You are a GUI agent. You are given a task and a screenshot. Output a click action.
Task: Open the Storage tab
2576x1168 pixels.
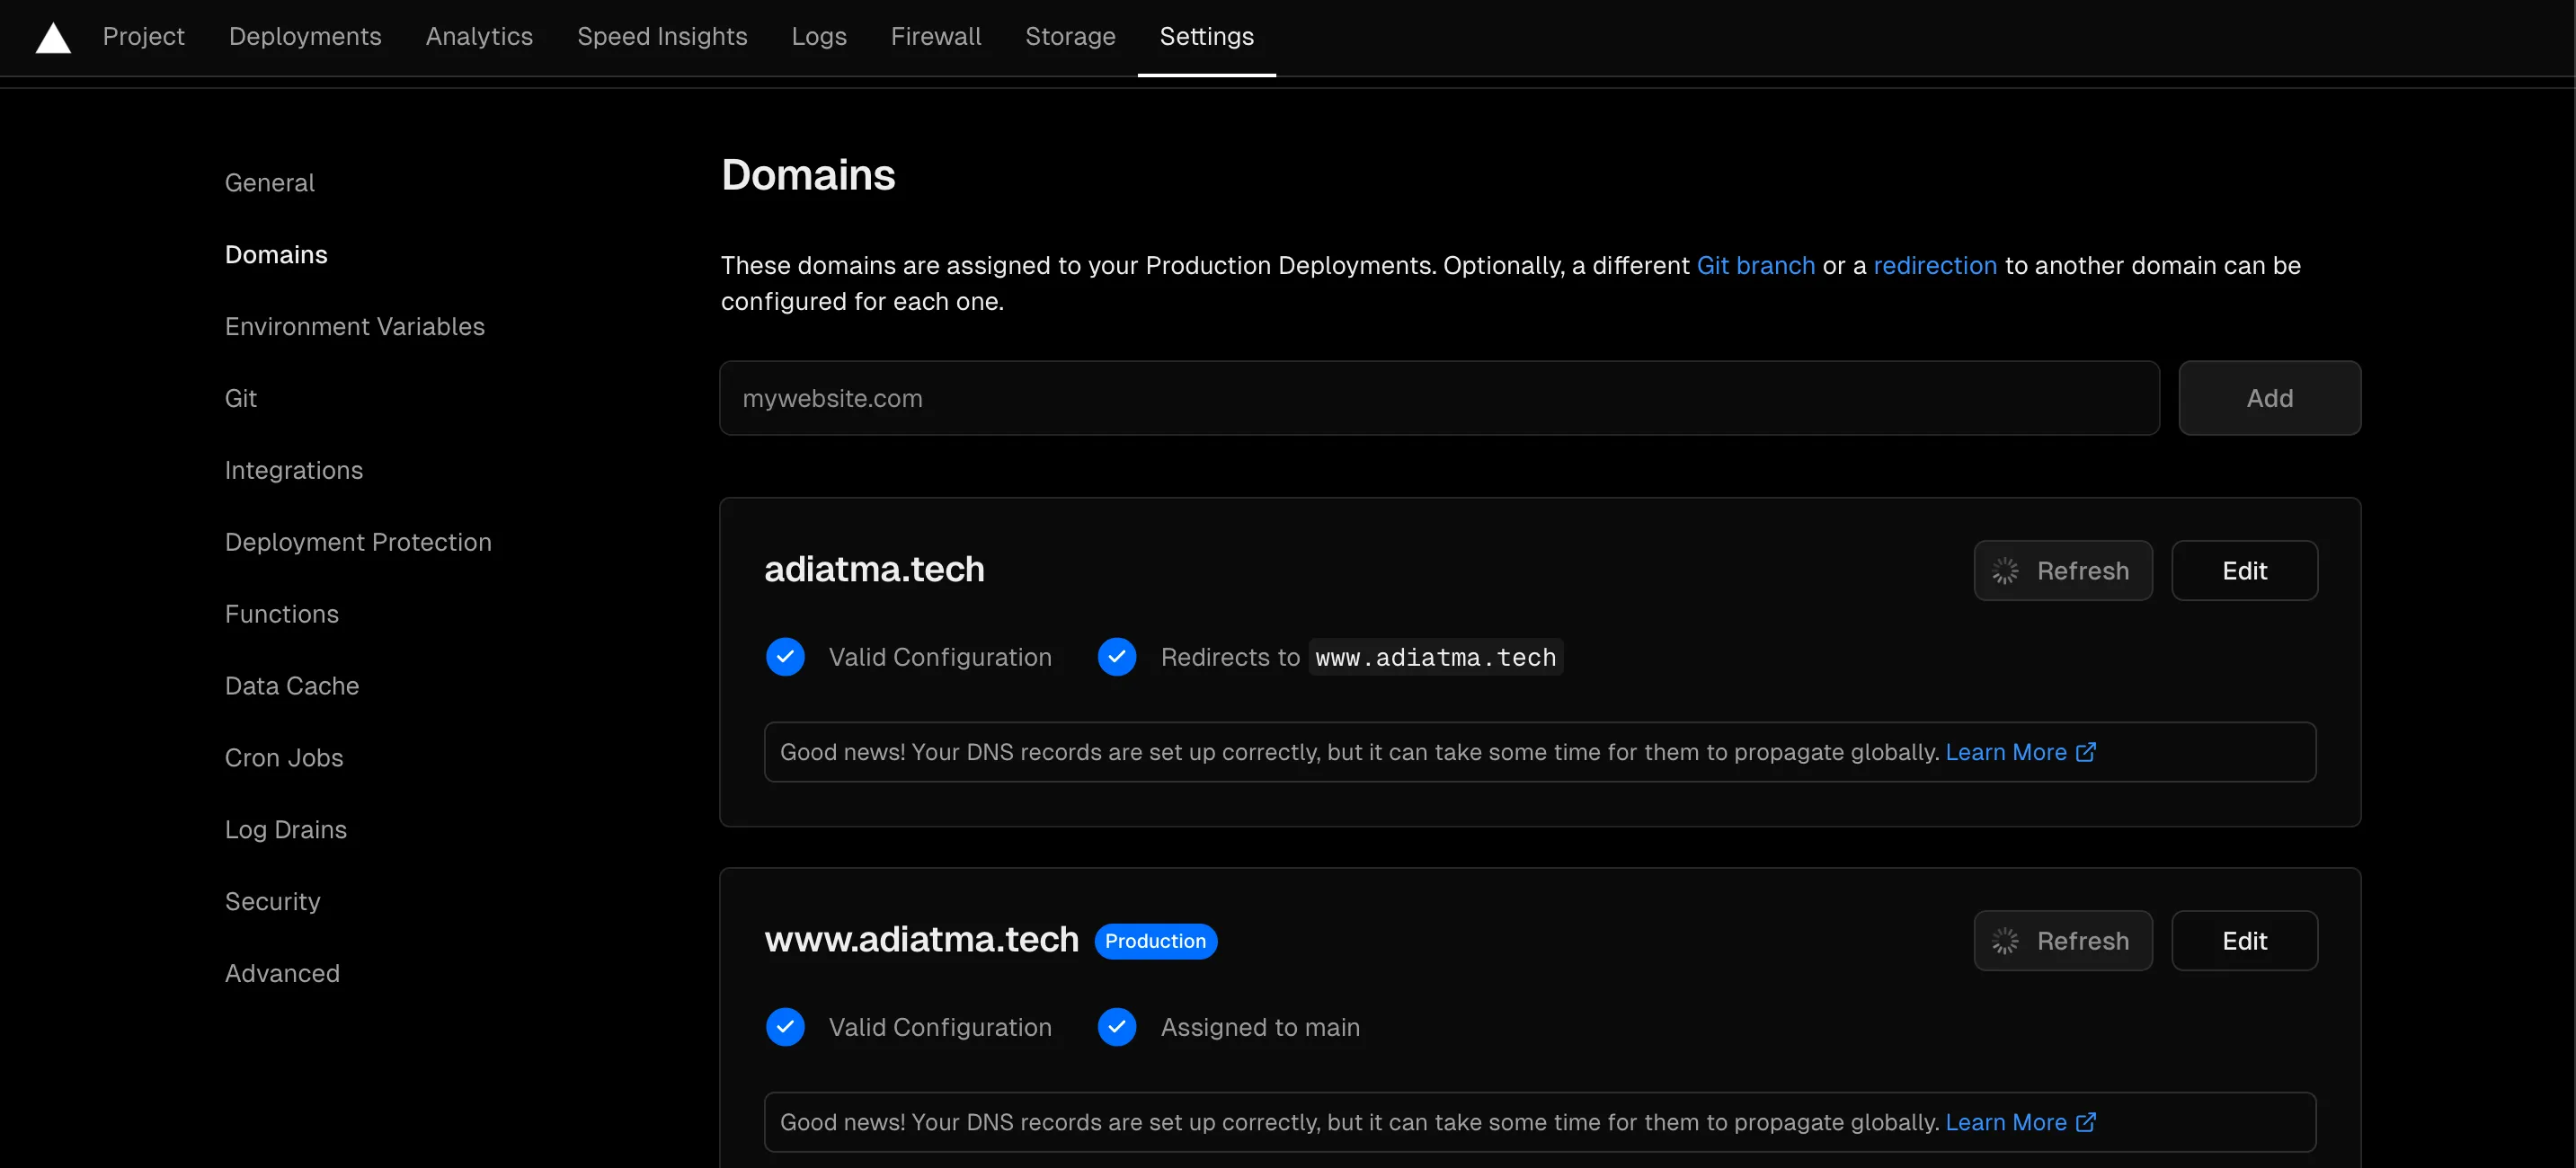1070,37
